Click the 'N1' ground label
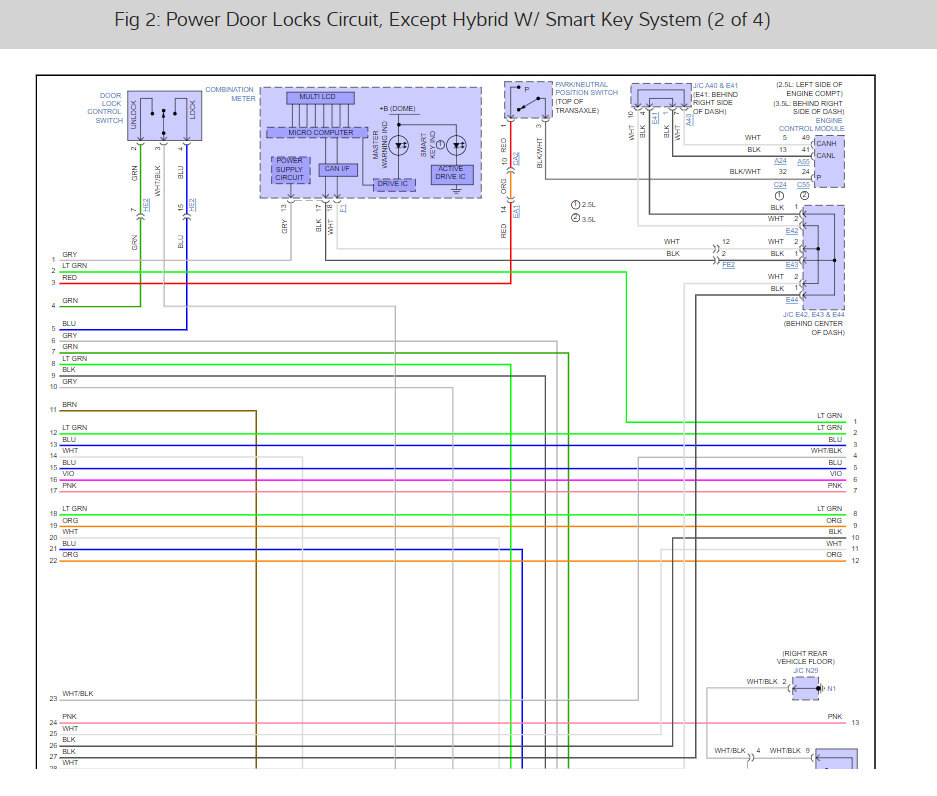This screenshot has width=937, height=796. (x=831, y=689)
